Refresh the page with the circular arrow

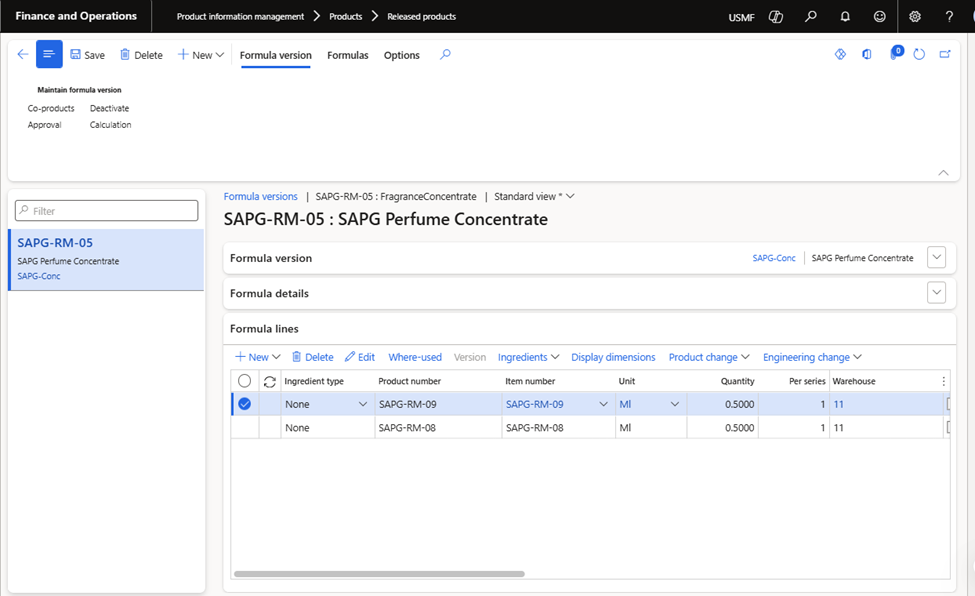[x=919, y=54]
